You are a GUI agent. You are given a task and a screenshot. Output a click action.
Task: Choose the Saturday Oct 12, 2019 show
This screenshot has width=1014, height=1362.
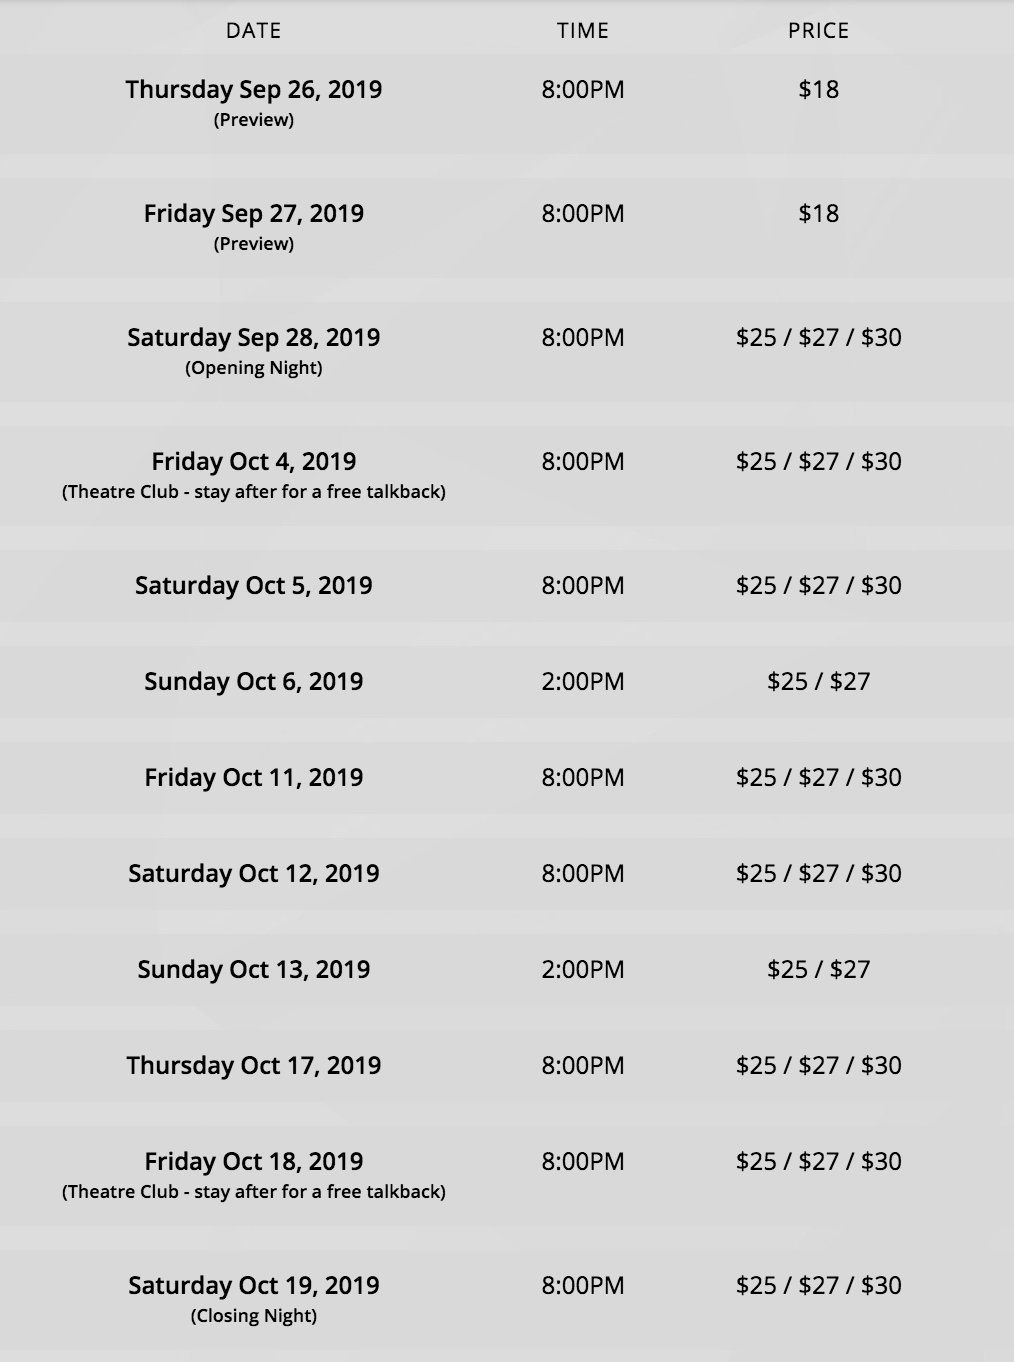254,873
